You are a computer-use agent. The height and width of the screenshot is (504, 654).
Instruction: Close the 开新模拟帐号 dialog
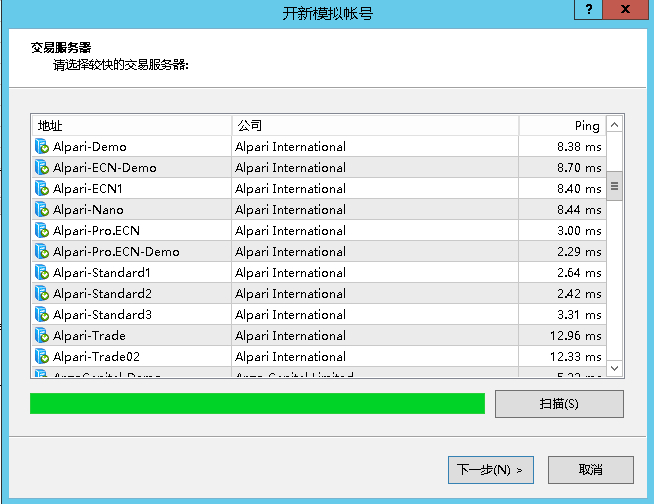[625, 9]
